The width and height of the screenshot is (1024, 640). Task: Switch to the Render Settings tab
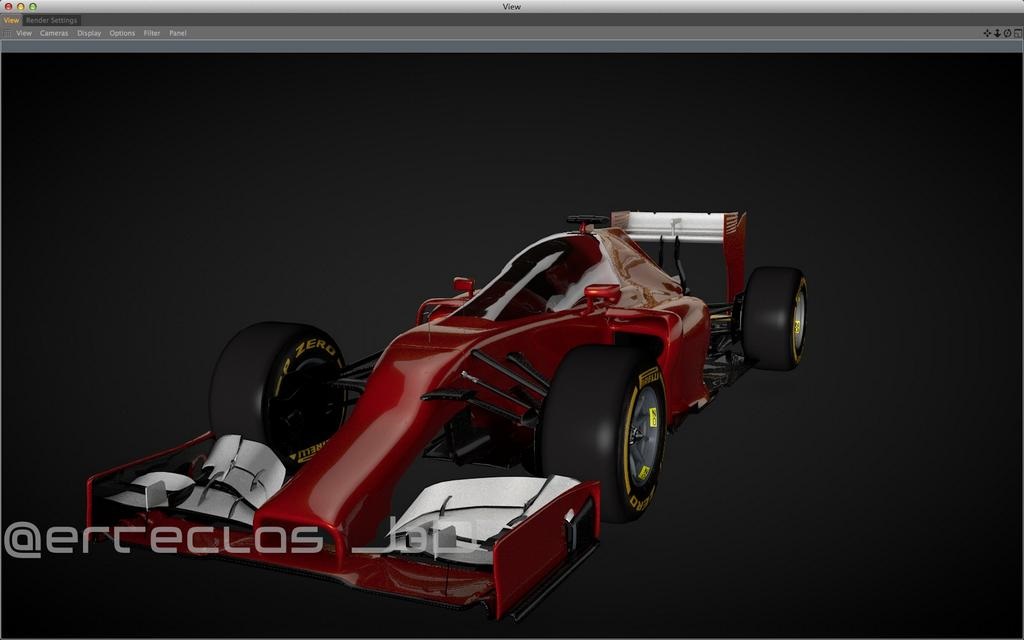[x=52, y=20]
